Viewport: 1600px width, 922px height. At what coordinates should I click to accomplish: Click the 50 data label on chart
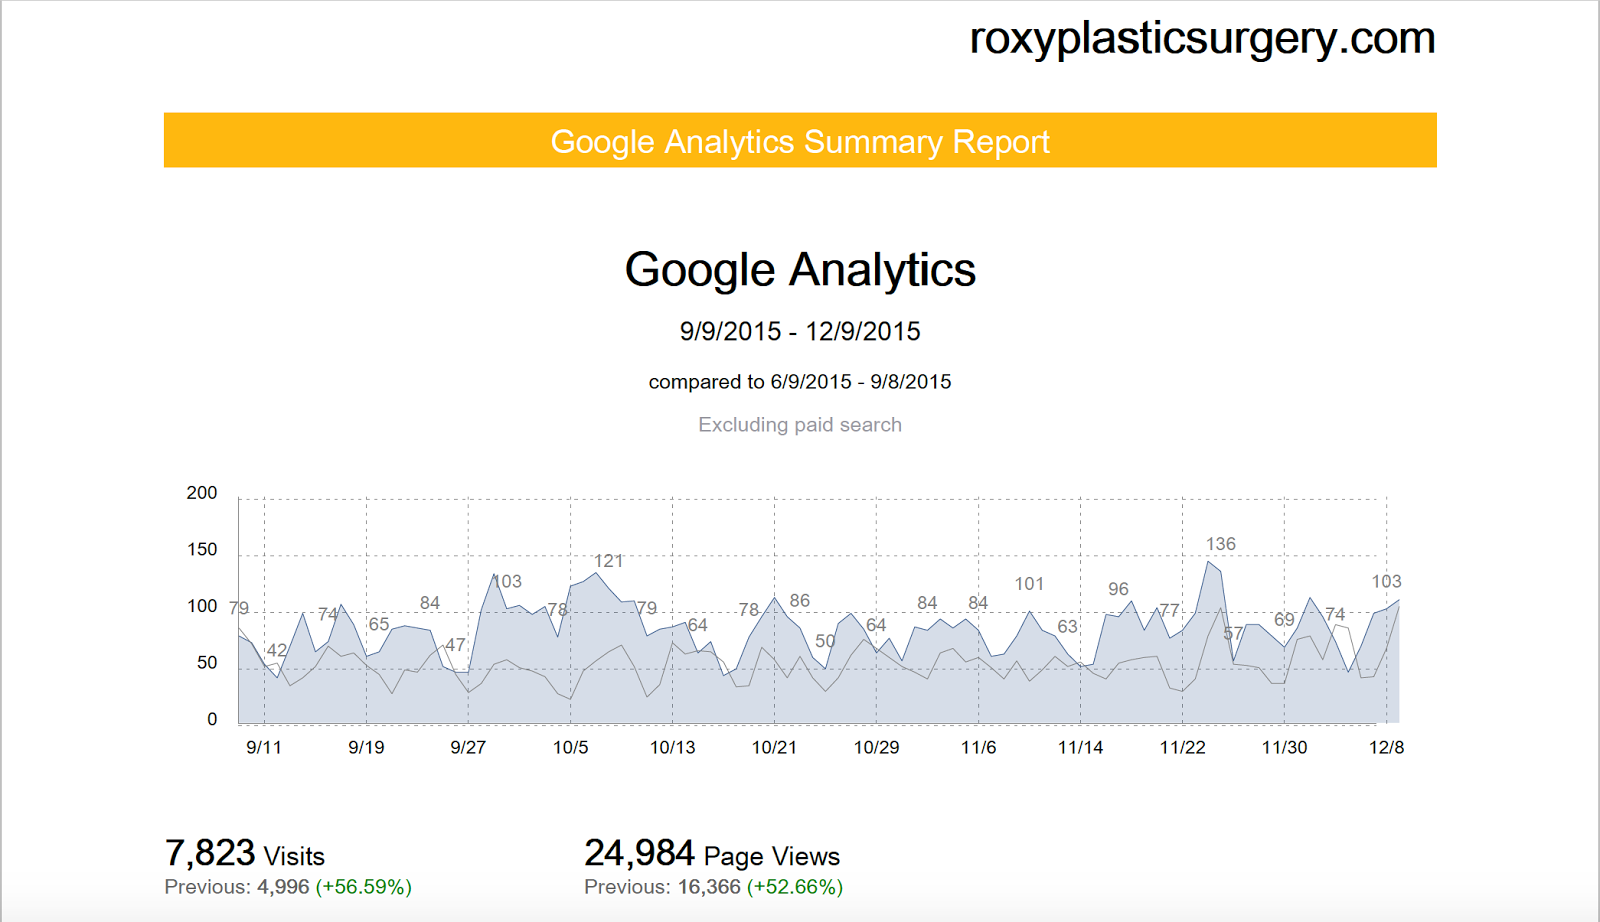825,641
